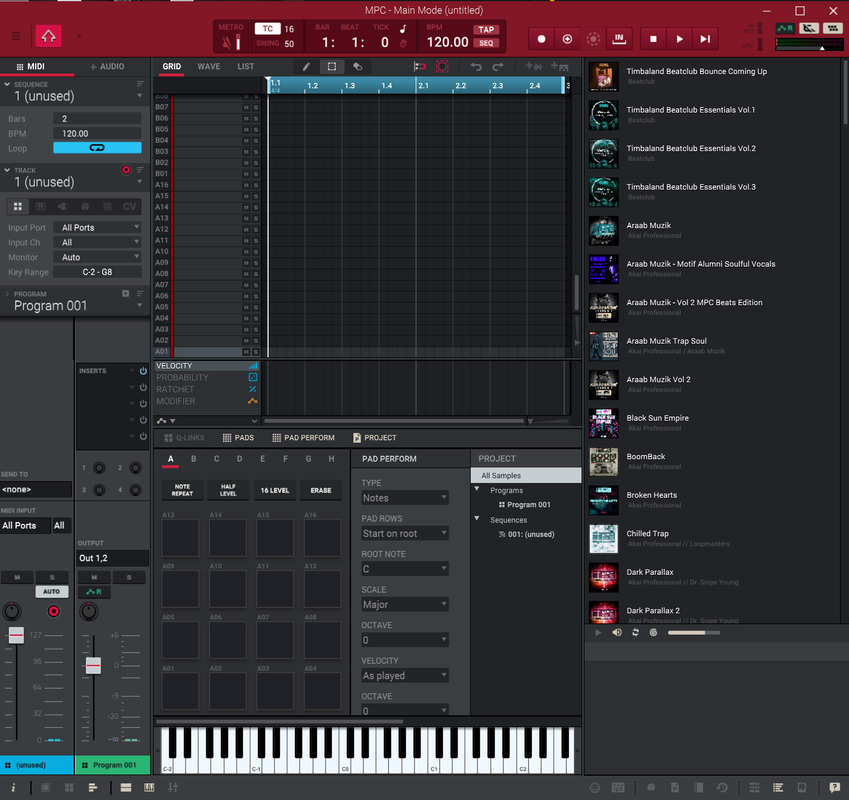Click the Program 001 level fader
The height and width of the screenshot is (800, 849).
(93, 665)
